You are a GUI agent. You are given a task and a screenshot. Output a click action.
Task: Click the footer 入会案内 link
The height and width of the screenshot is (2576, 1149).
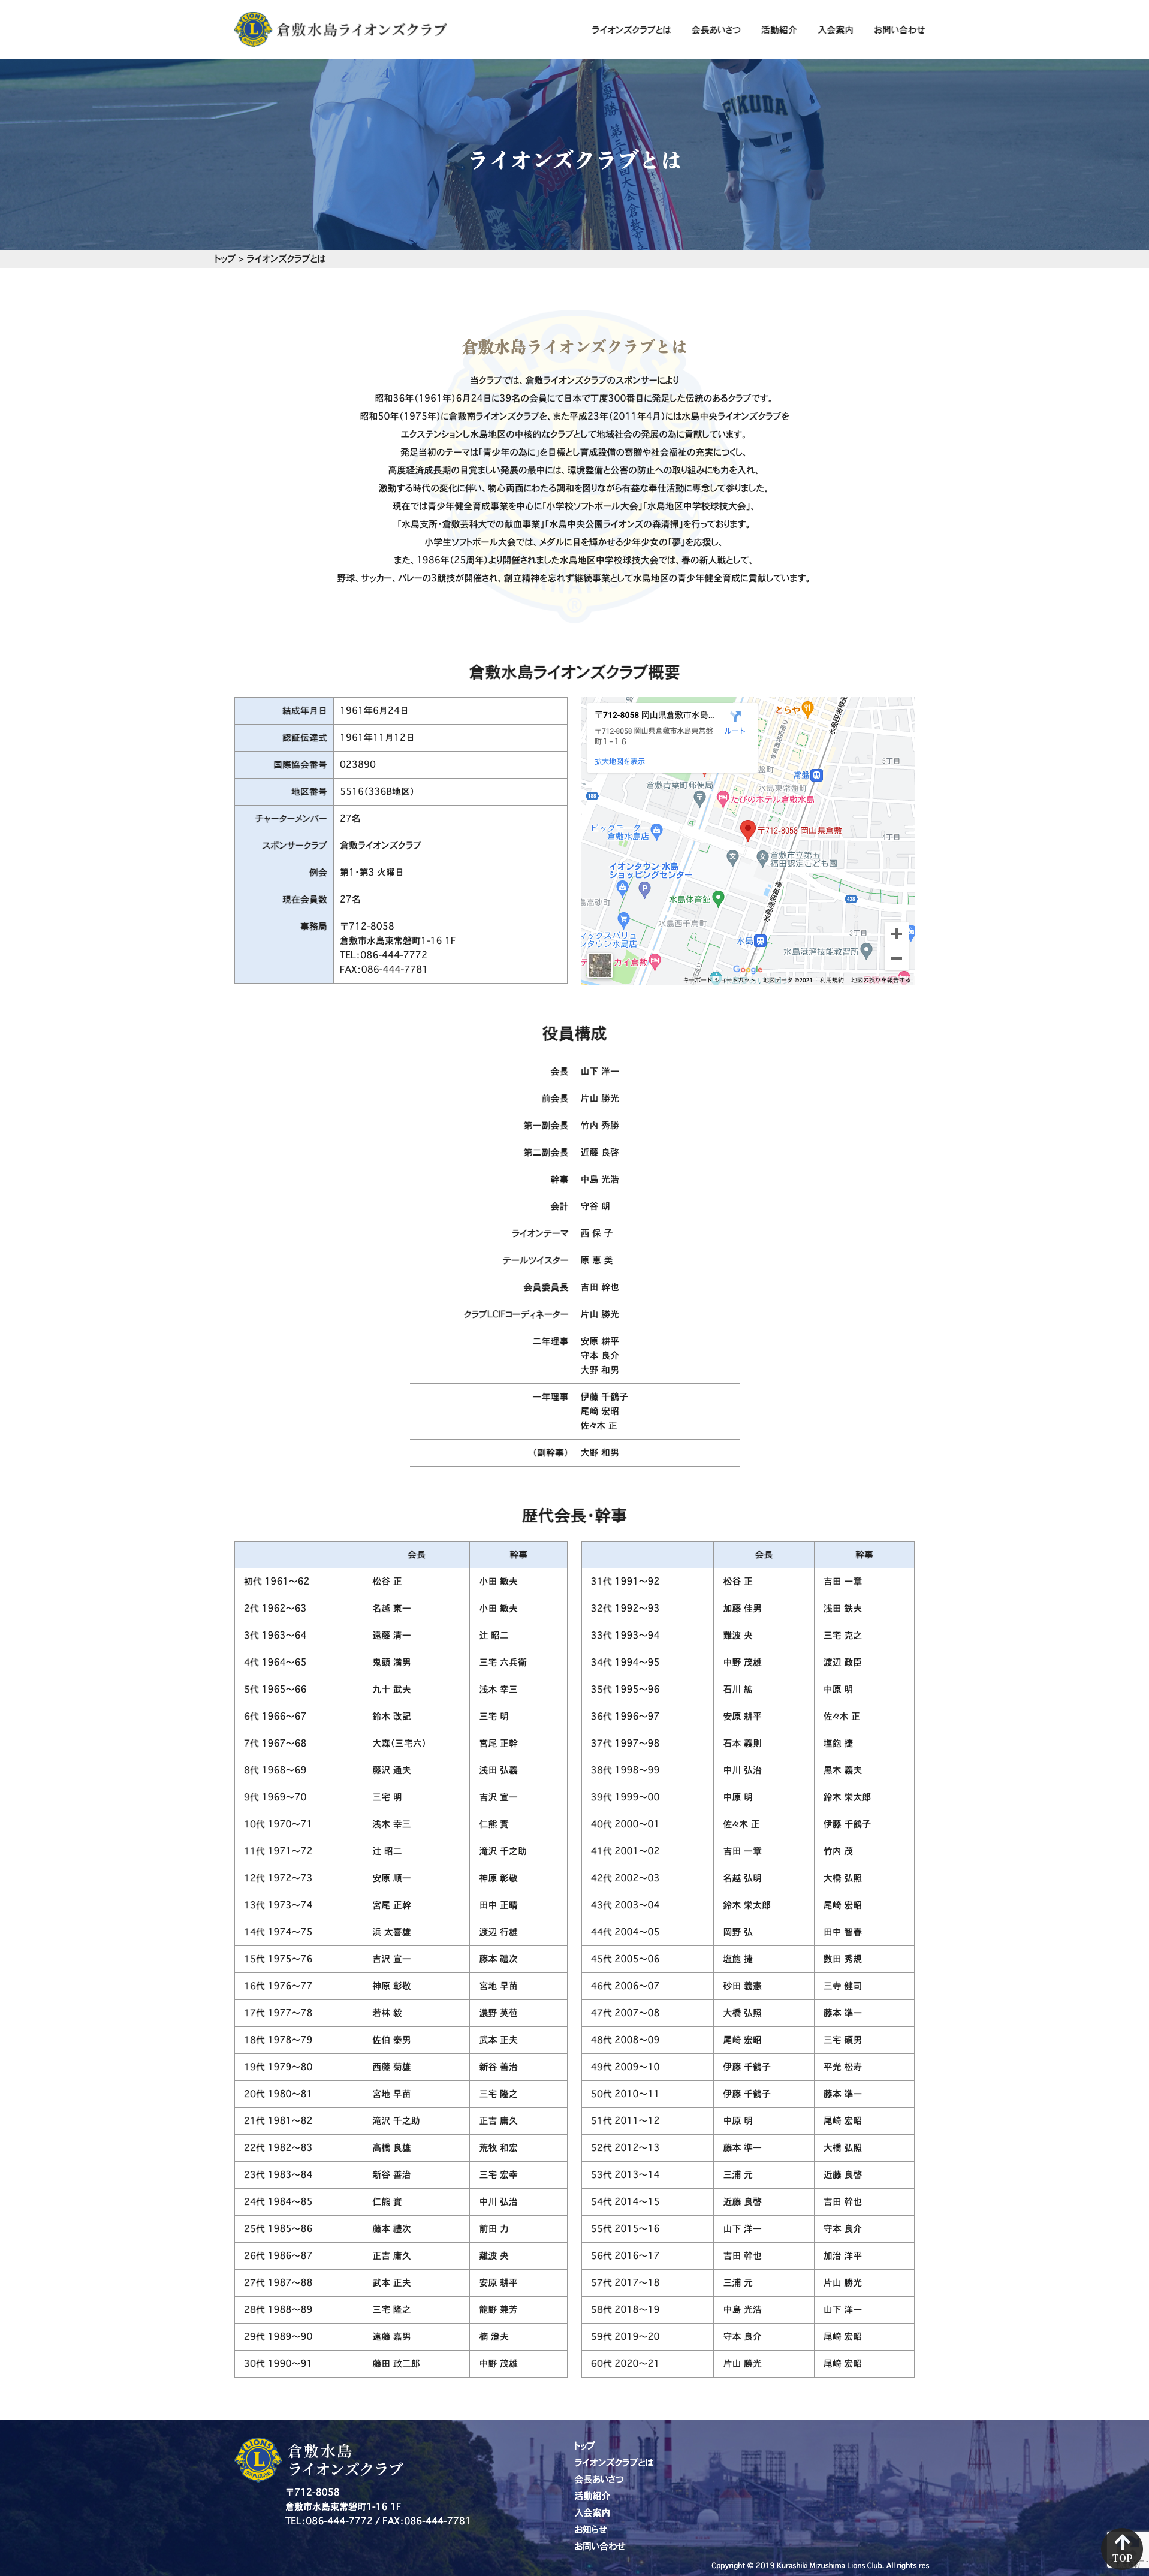coord(592,2513)
